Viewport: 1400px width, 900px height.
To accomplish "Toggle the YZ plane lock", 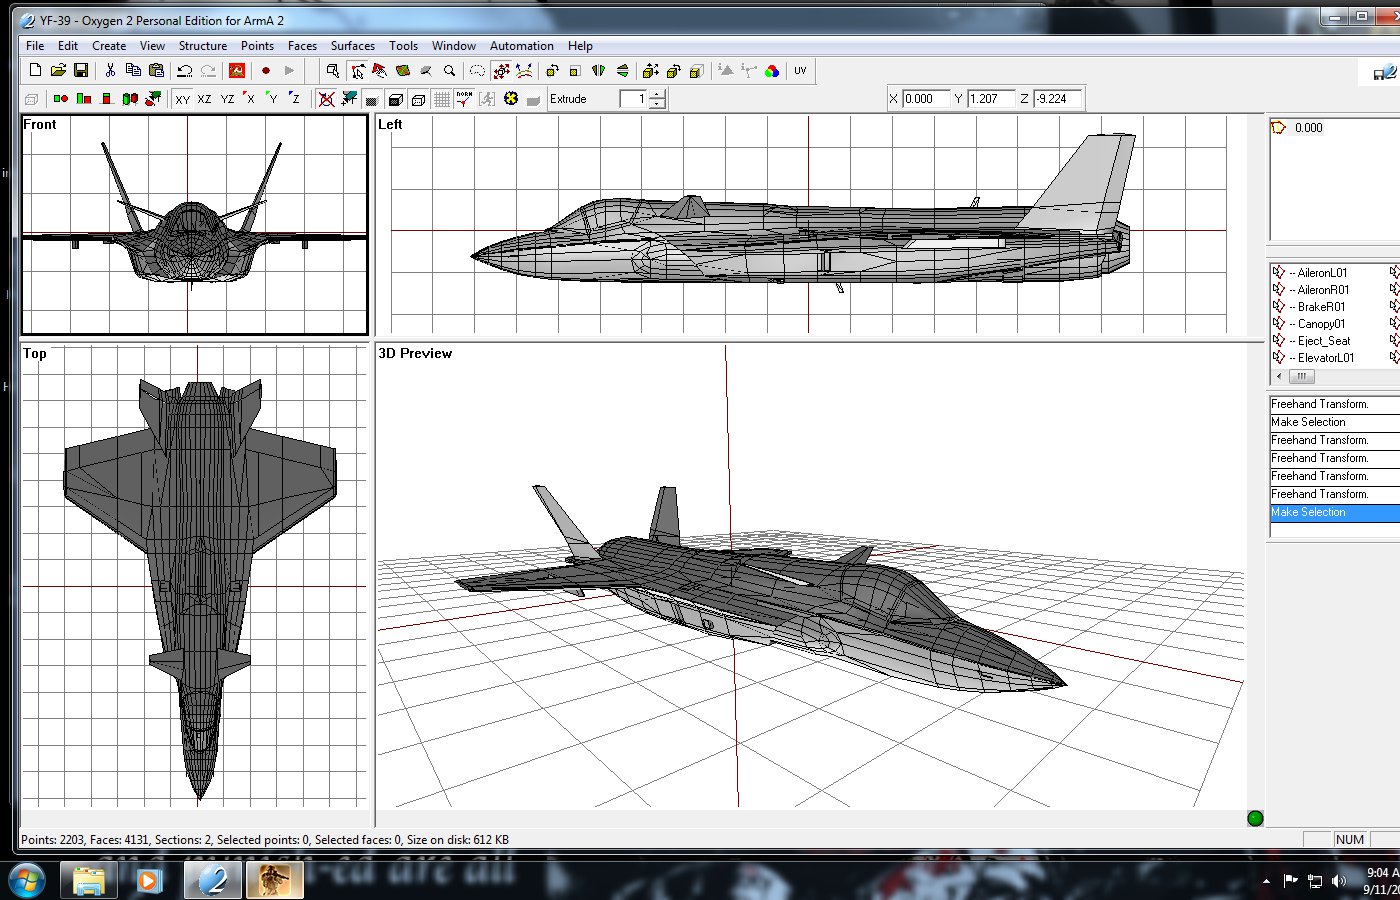I will pos(227,99).
